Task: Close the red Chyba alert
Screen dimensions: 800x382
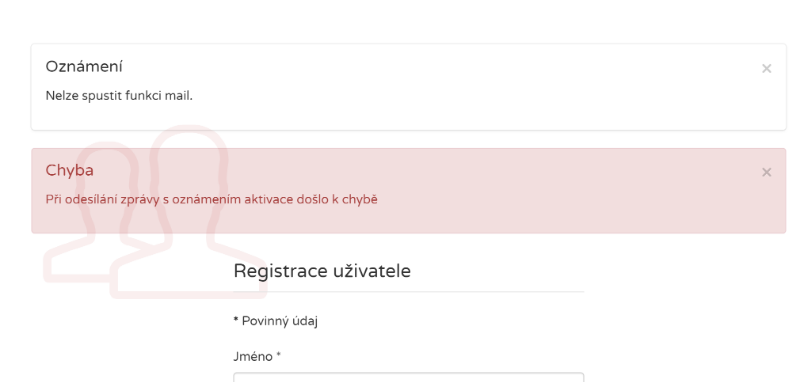Action: [x=766, y=172]
